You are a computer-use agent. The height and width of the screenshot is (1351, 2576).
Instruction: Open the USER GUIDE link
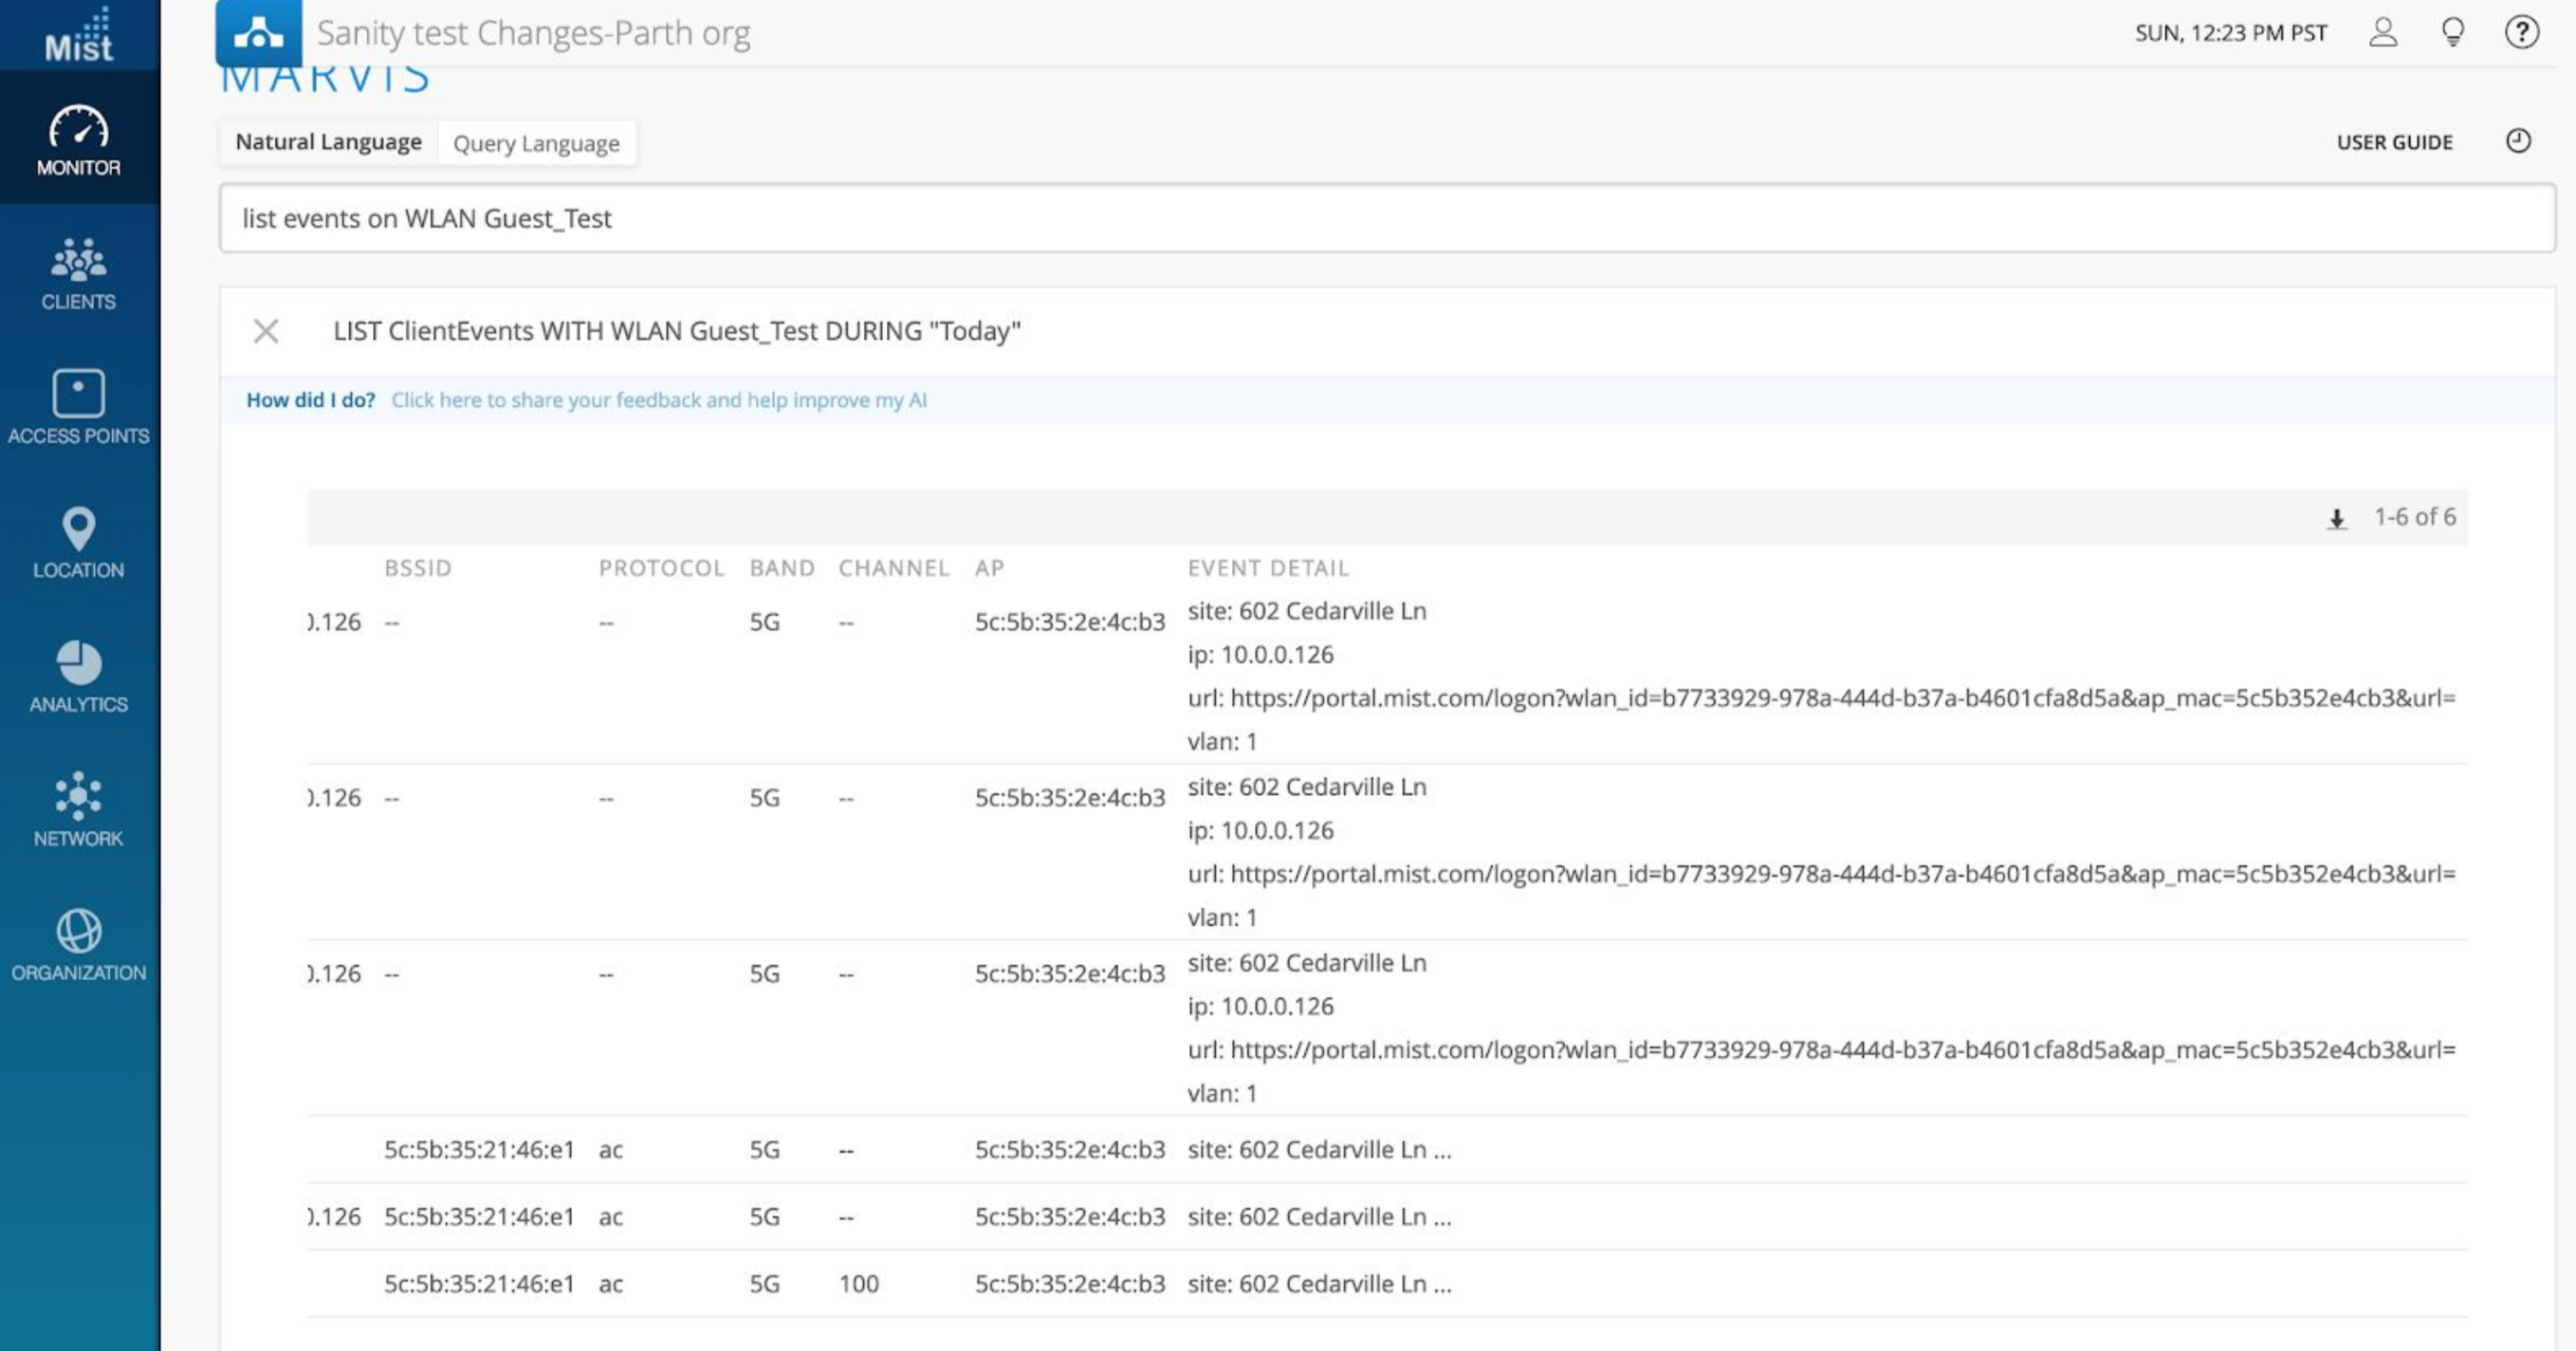2394,142
